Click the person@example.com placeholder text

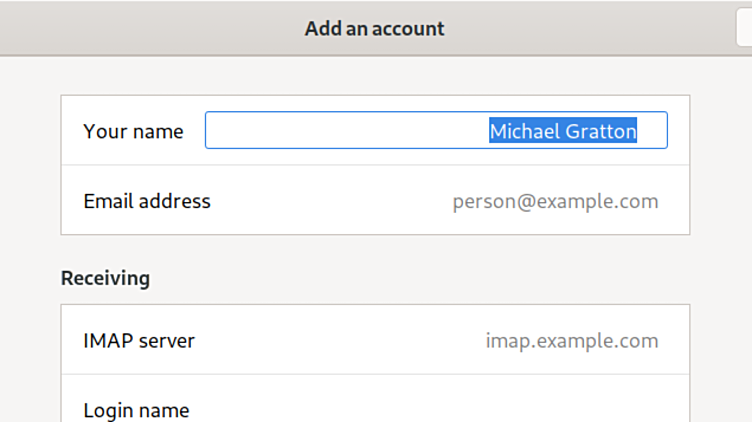pyautogui.click(x=555, y=201)
